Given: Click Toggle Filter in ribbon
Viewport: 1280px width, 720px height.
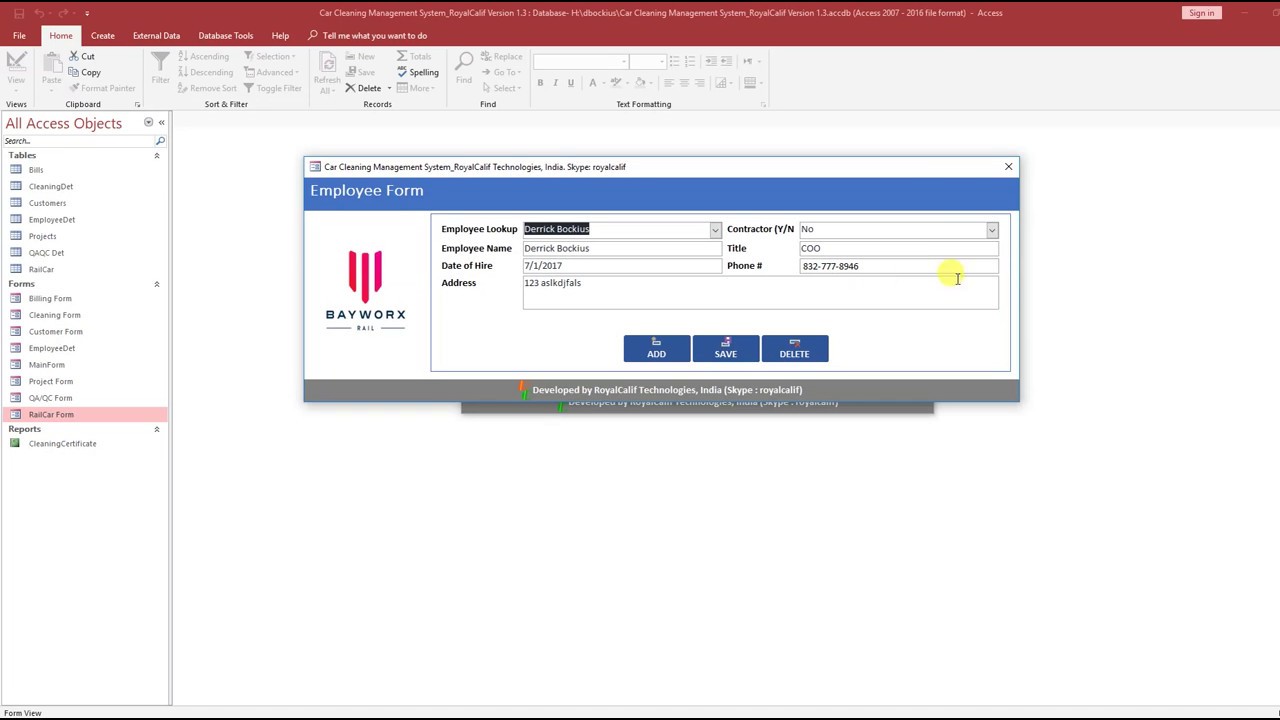Looking at the screenshot, I should 273,88.
